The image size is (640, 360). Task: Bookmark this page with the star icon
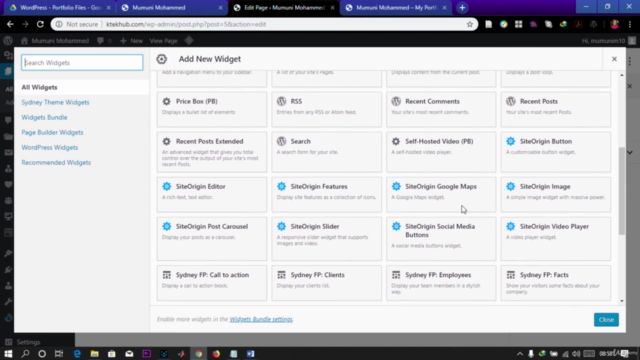470,24
